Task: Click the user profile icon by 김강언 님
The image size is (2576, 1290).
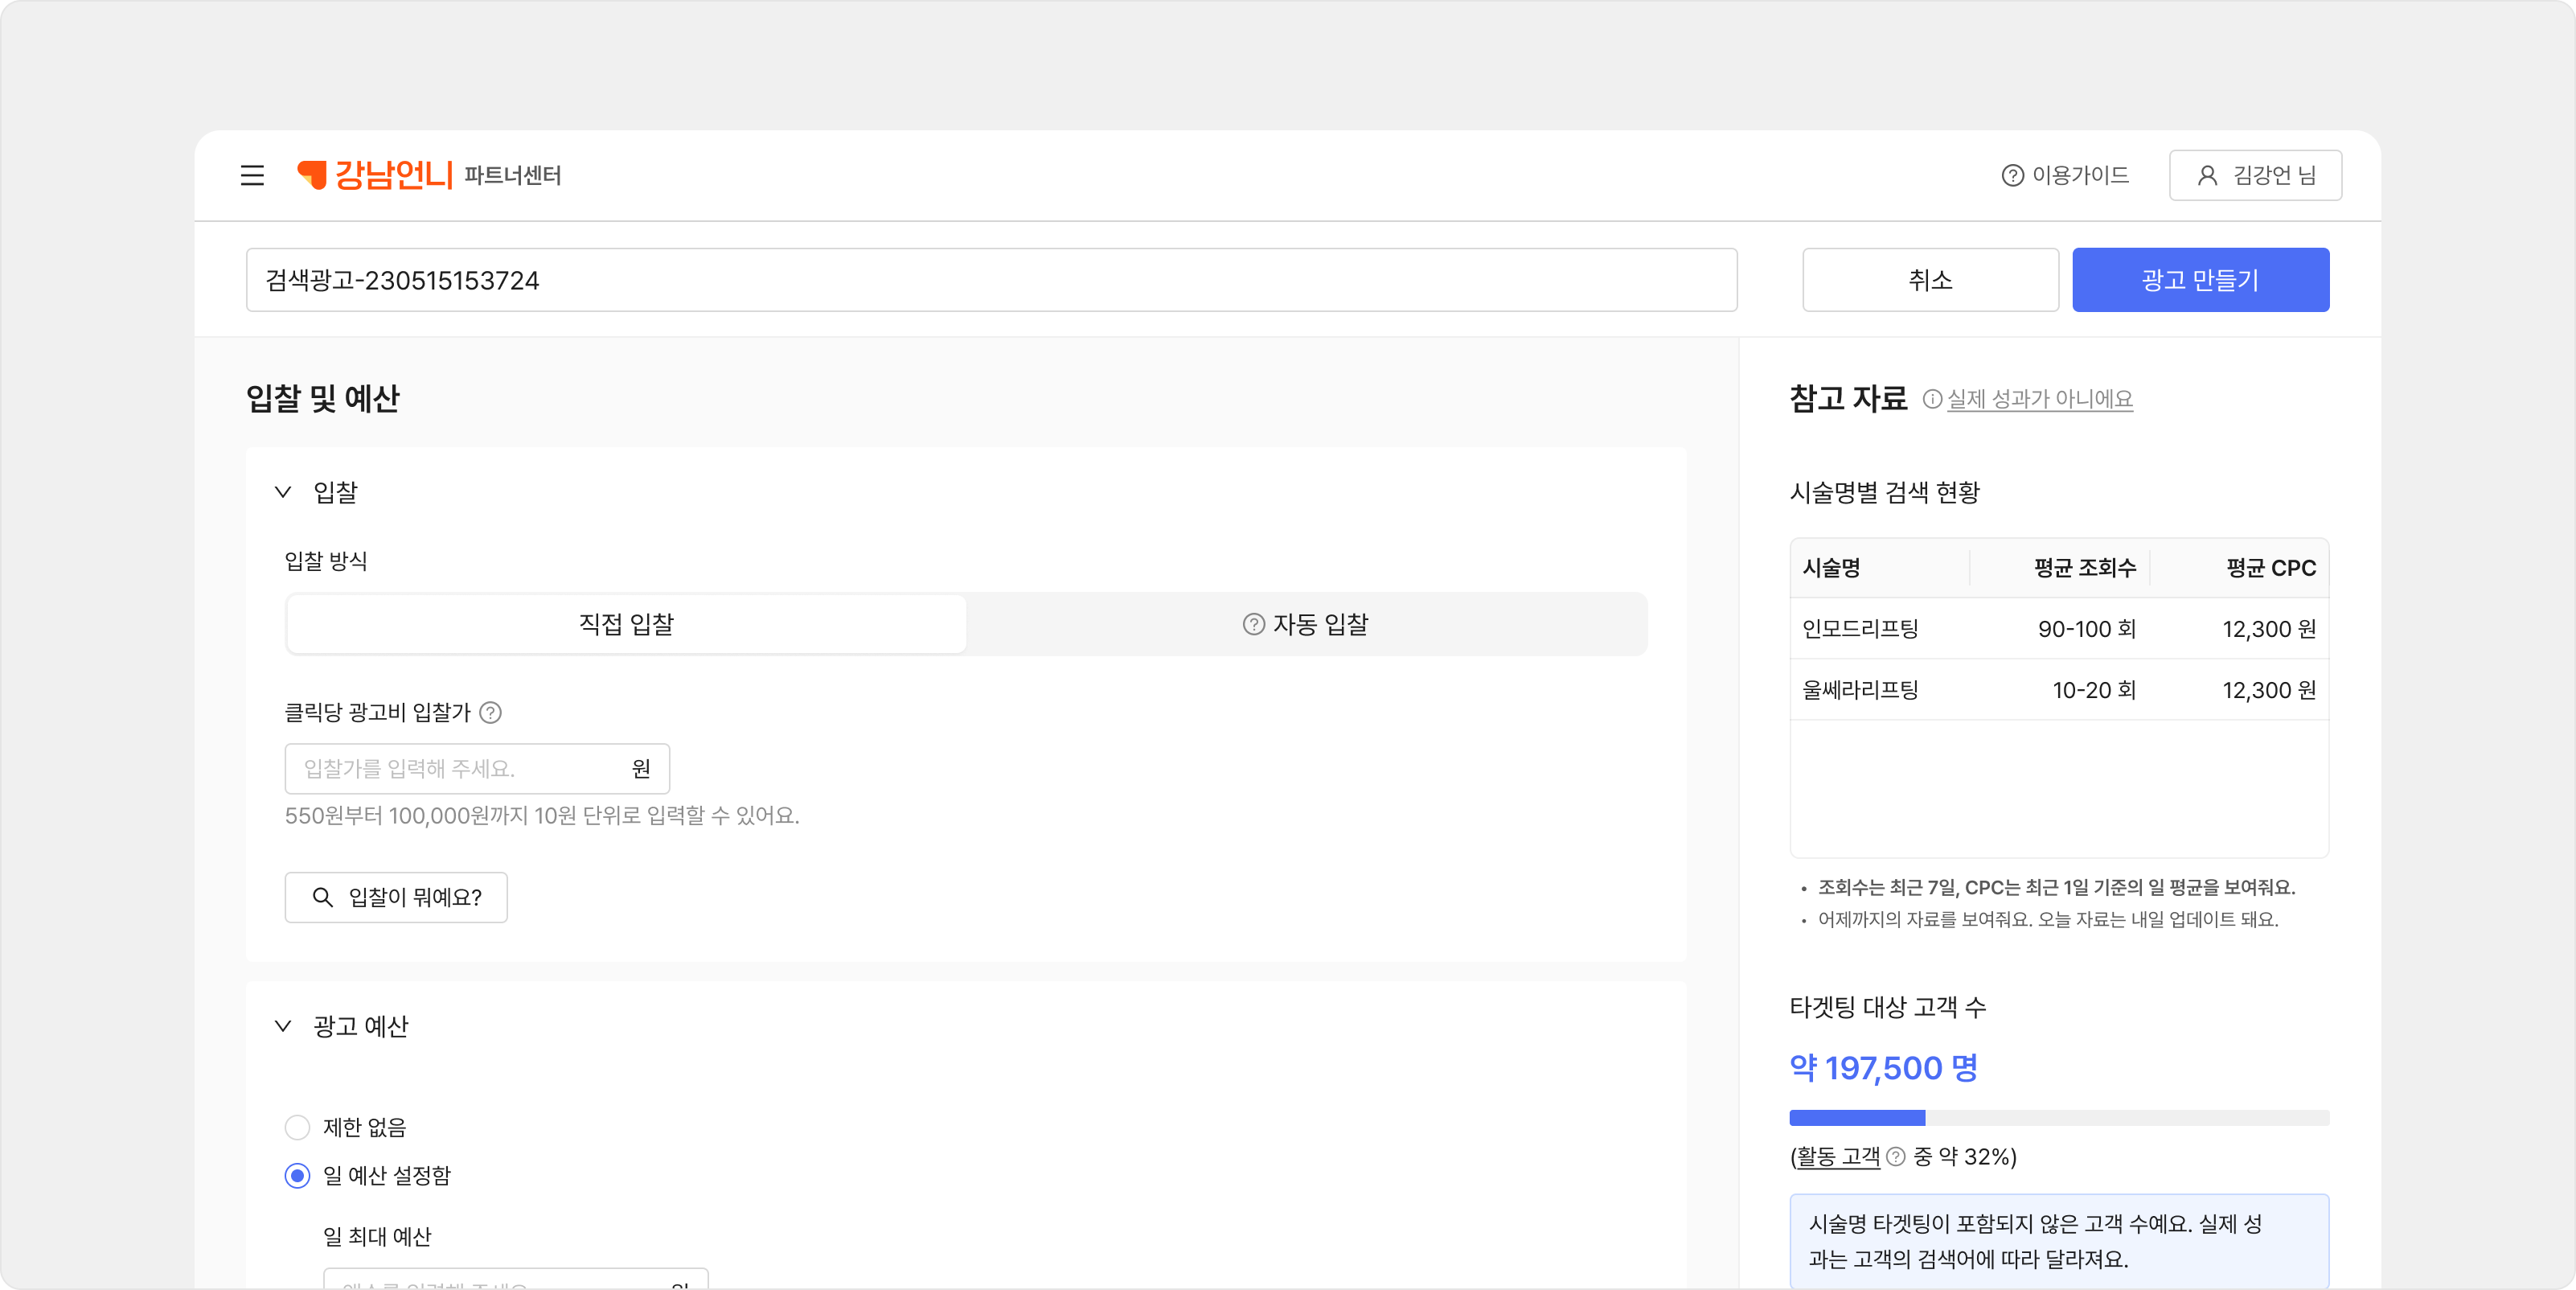Action: (2206, 176)
